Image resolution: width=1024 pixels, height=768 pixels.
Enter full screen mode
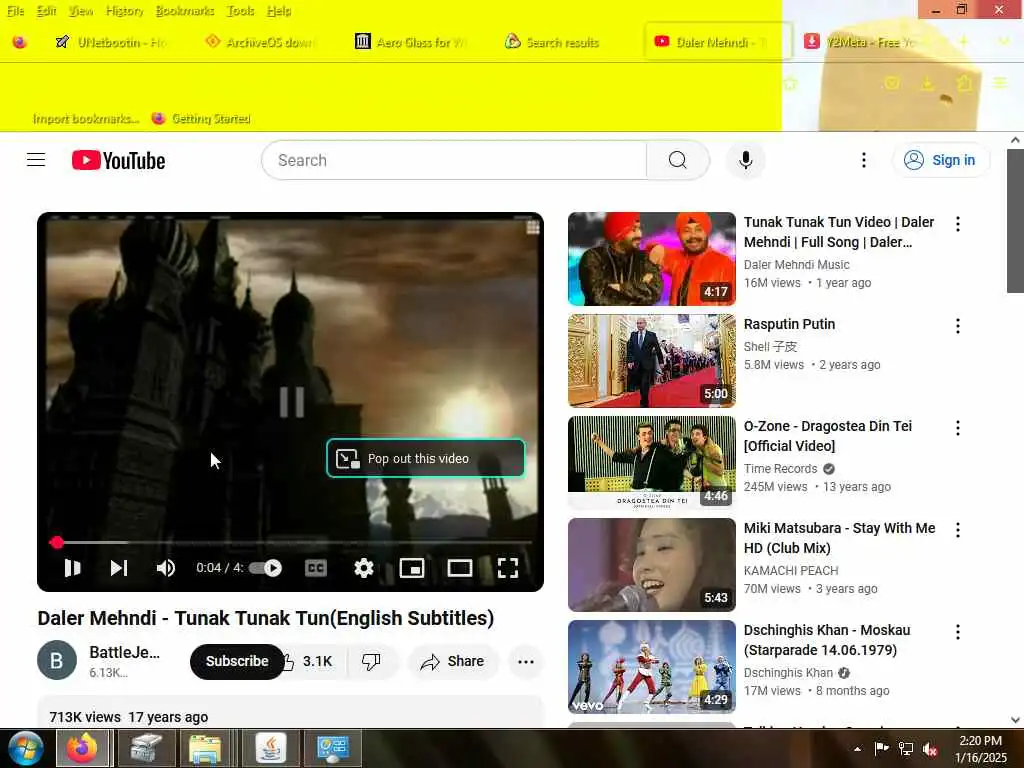pos(507,568)
